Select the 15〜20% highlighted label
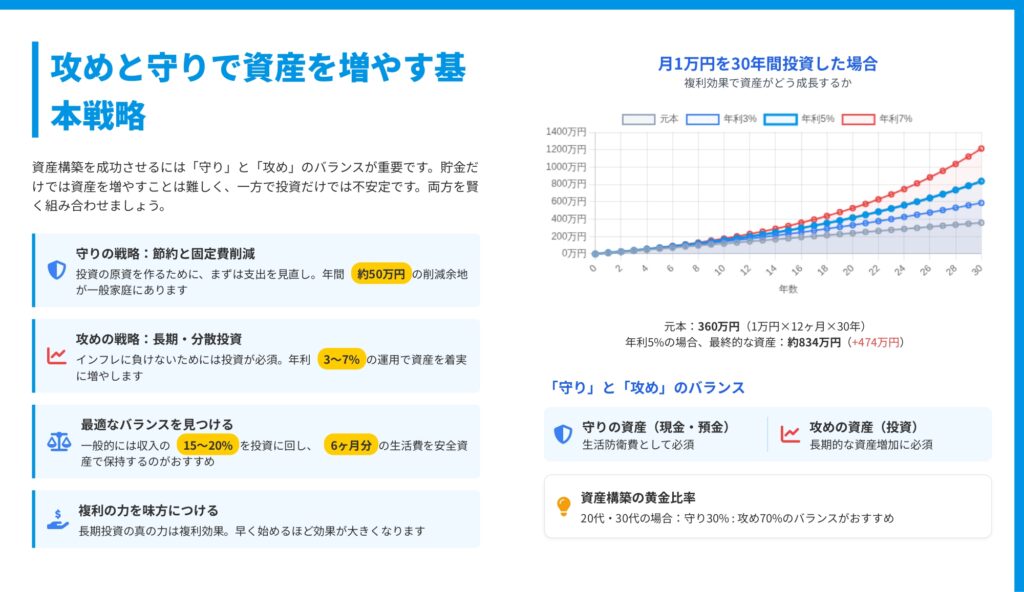 (207, 445)
